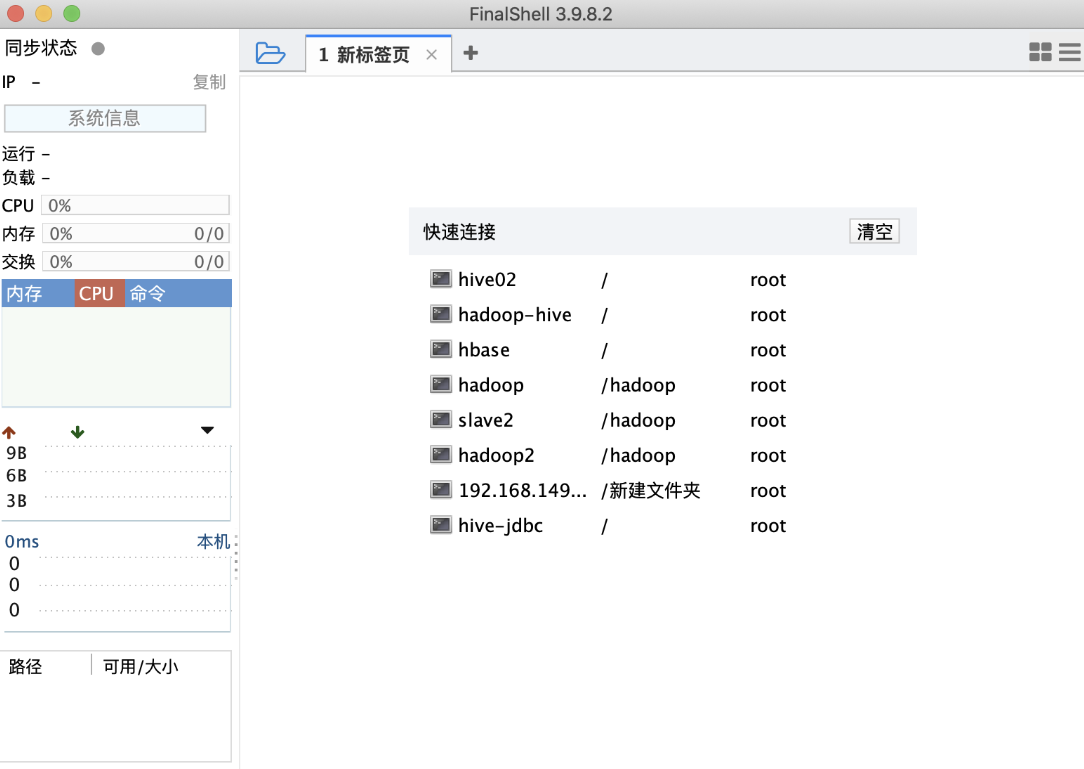1084x769 pixels.
Task: Click the 系统信息 button
Action: point(105,118)
